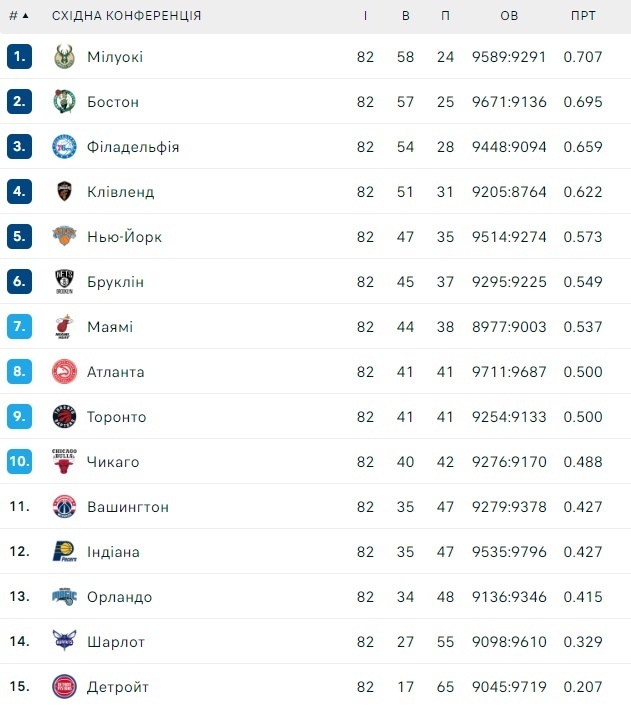This screenshot has height=707, width=631.
Task: Open the Клівленд team link
Action: tap(120, 192)
